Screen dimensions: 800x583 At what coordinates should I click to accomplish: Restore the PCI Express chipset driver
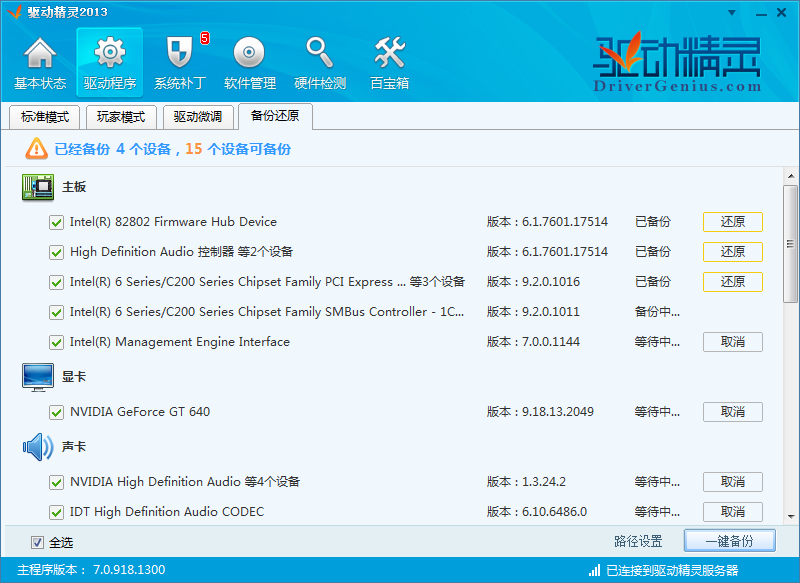733,282
